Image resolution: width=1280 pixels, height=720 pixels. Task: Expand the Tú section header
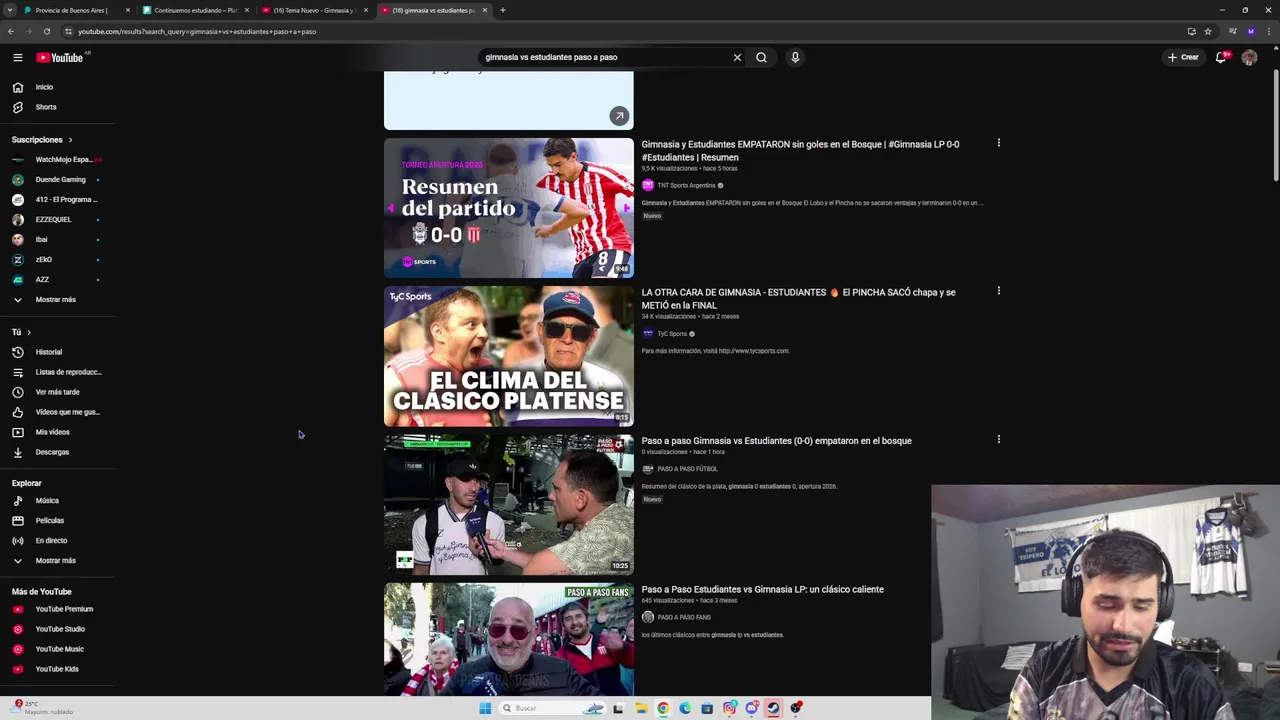21,332
